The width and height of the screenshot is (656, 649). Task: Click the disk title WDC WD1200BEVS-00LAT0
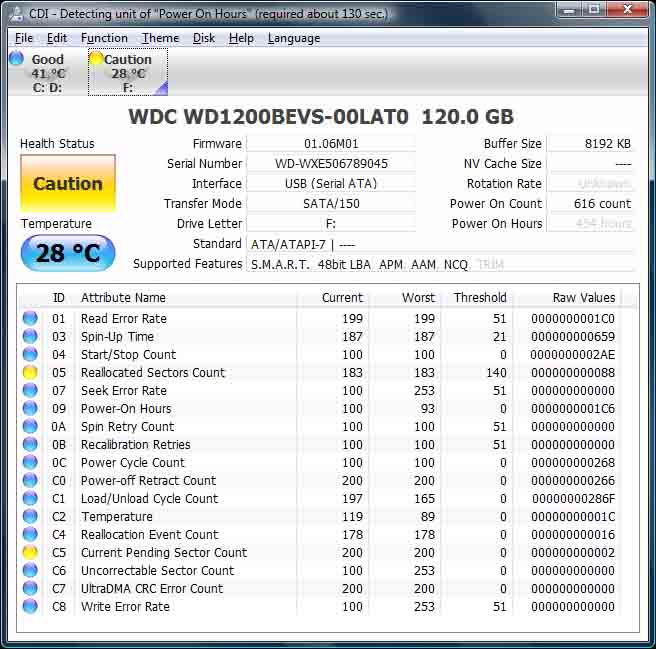268,116
